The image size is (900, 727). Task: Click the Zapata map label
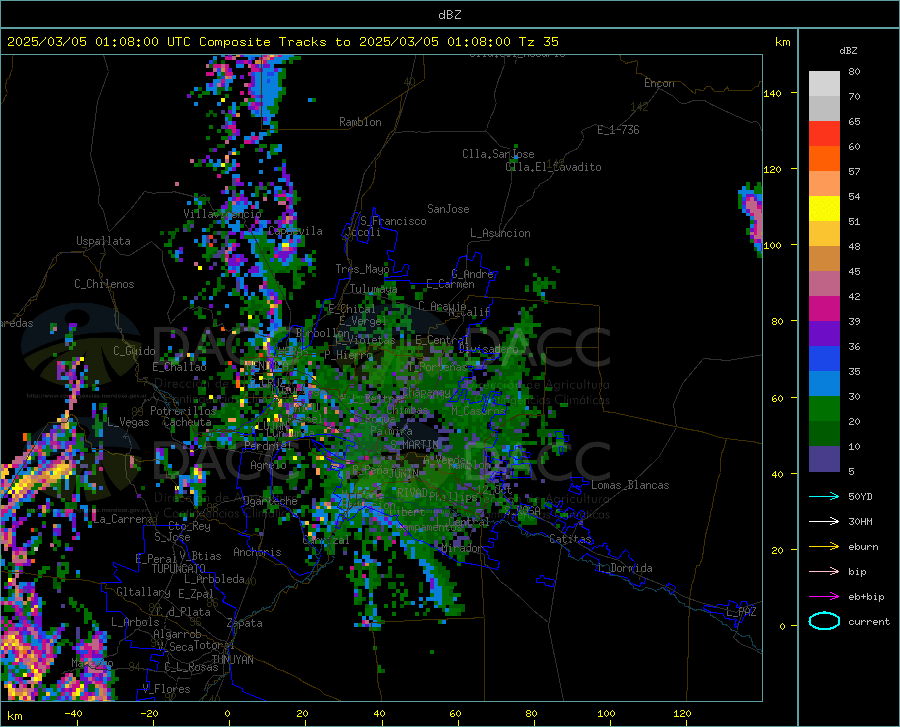pos(245,623)
